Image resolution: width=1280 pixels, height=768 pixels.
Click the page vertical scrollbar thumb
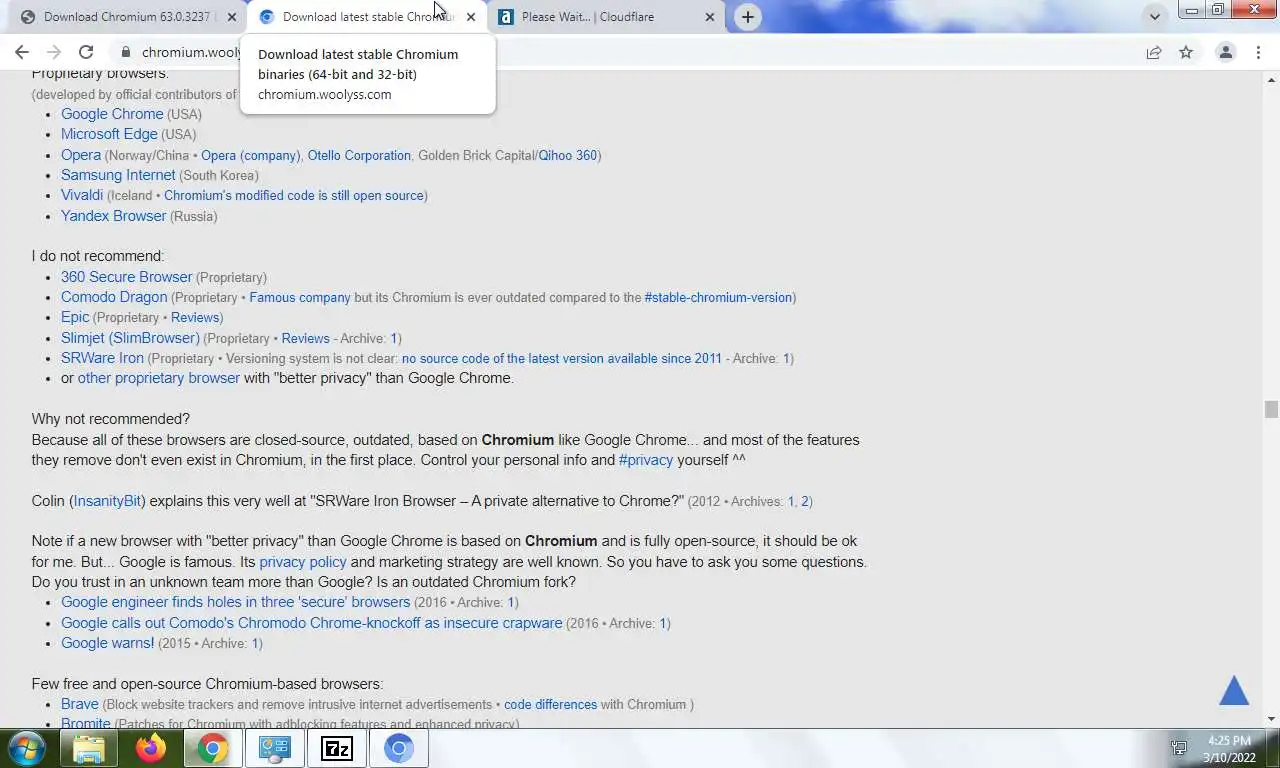pos(1272,409)
